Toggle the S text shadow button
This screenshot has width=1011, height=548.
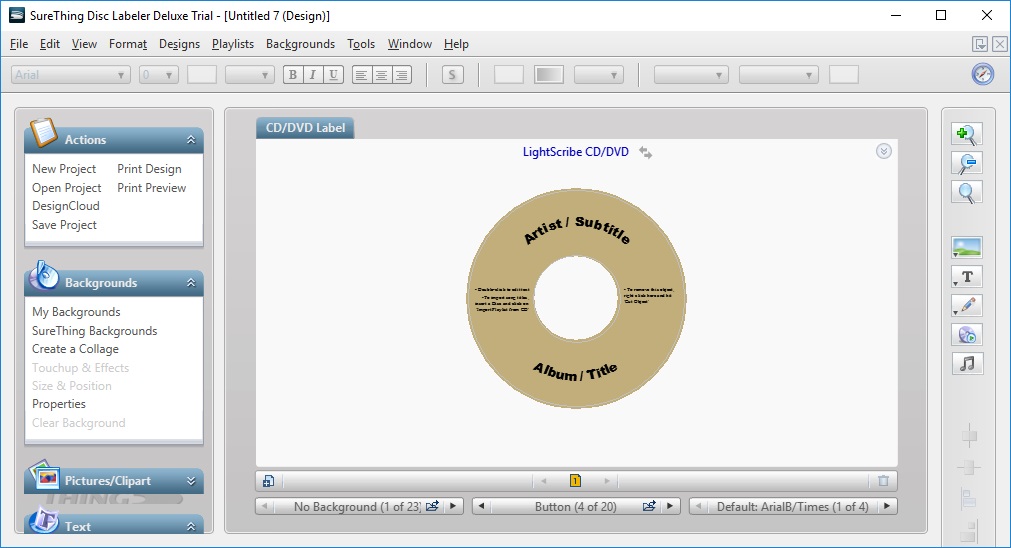point(453,75)
